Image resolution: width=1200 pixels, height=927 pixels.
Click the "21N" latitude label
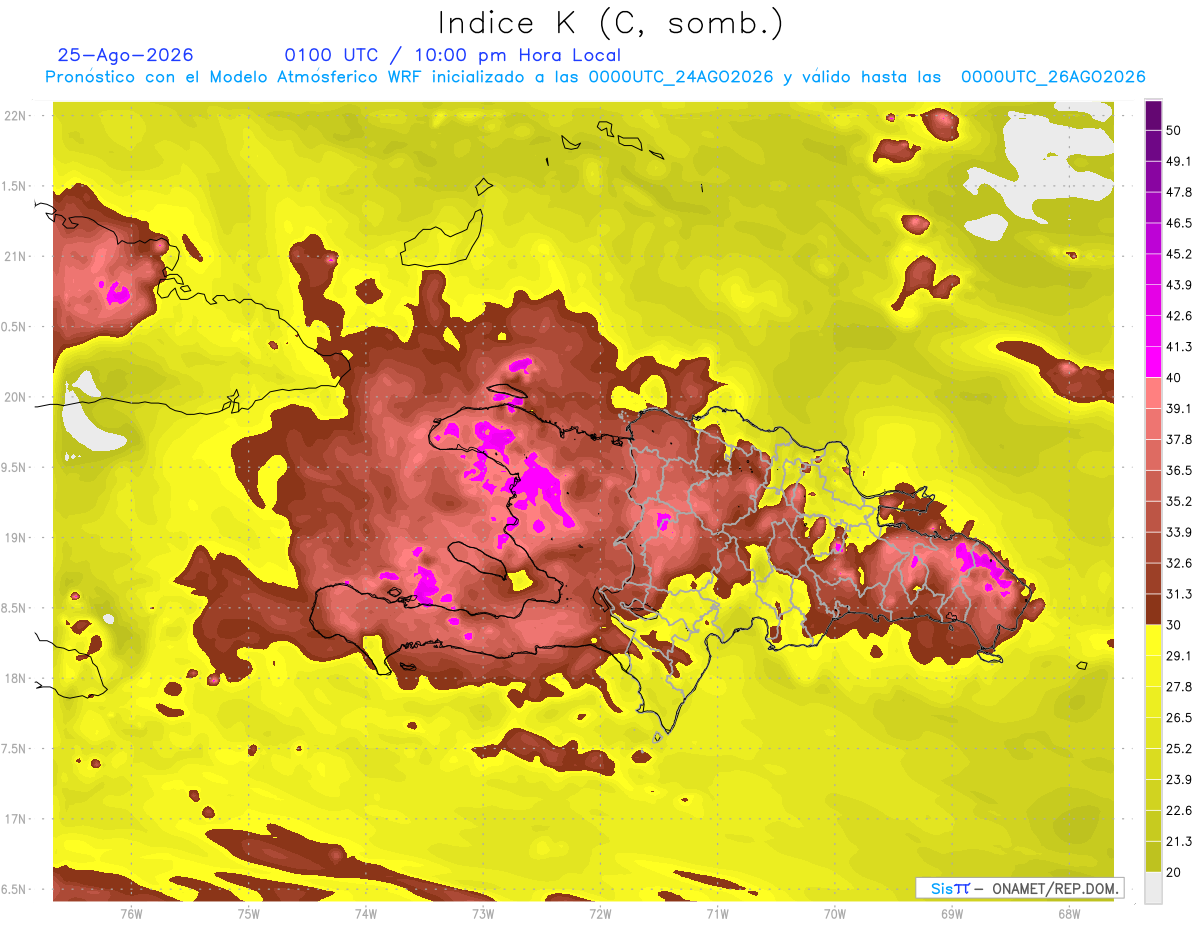coord(15,256)
